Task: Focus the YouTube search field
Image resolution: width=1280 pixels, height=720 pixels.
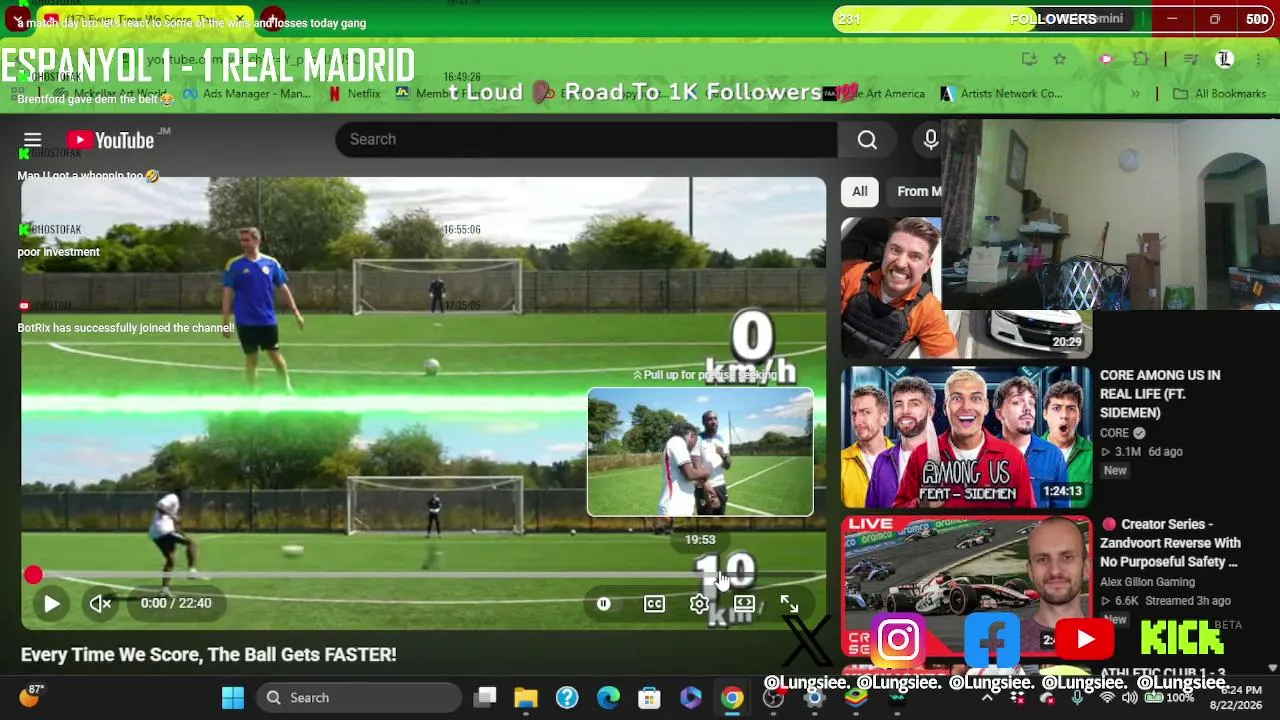Action: tap(586, 140)
